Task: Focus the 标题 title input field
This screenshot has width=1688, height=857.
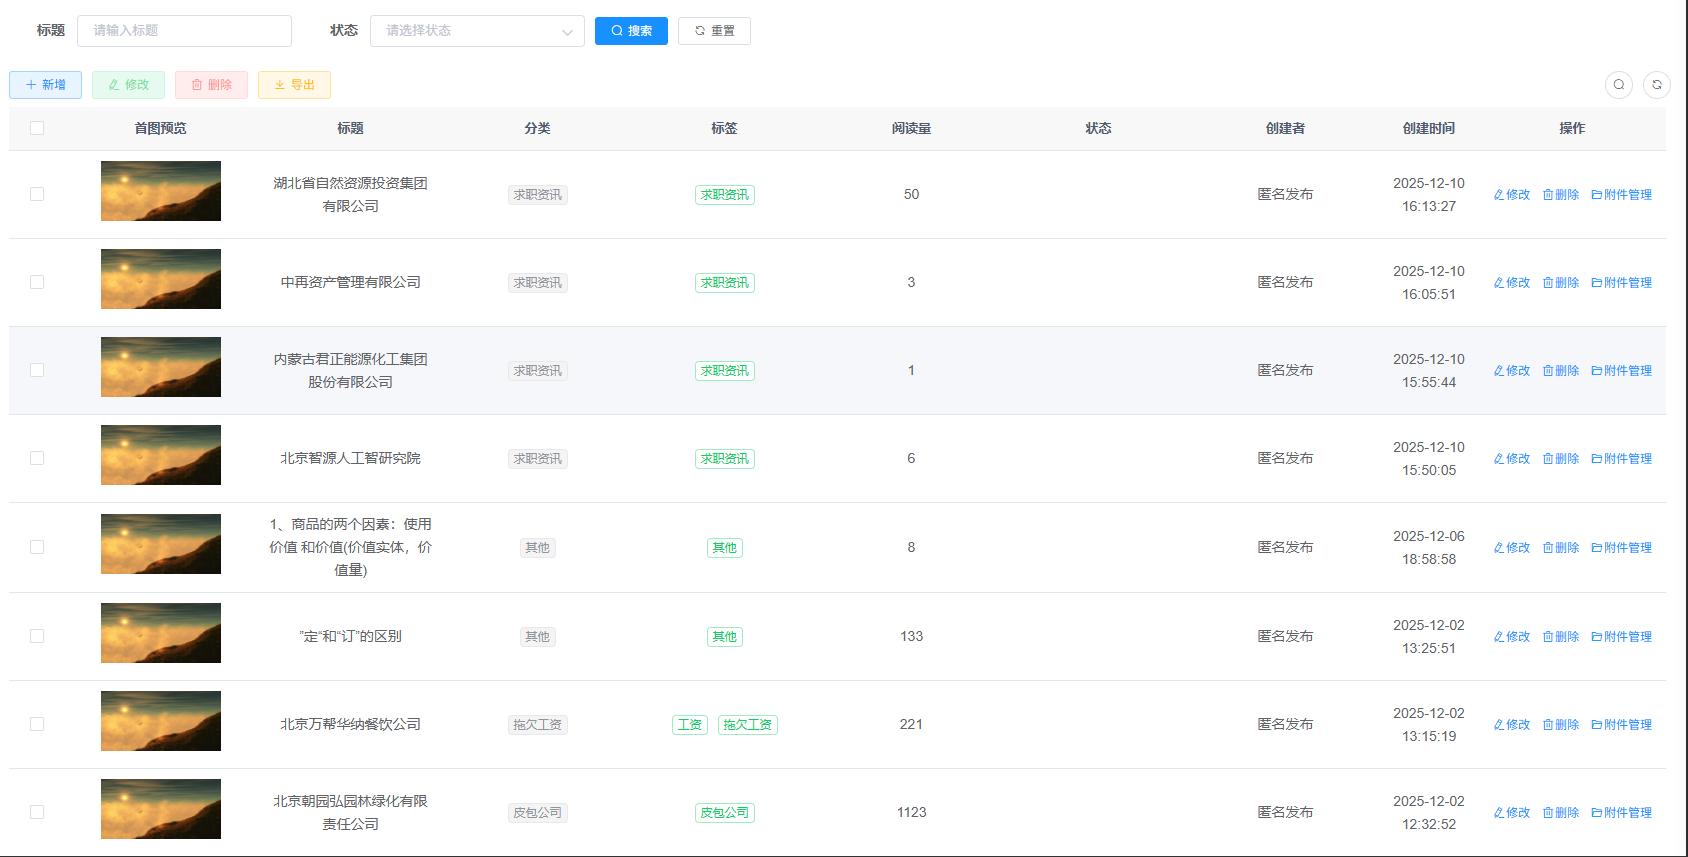Action: click(x=184, y=31)
